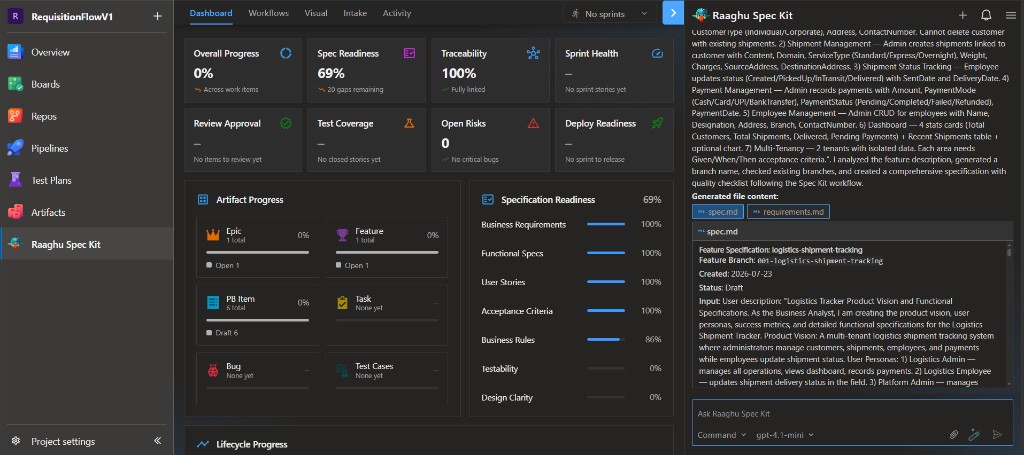This screenshot has width=1024, height=455.
Task: Click the Sprint Health gauge icon
Action: (x=658, y=54)
